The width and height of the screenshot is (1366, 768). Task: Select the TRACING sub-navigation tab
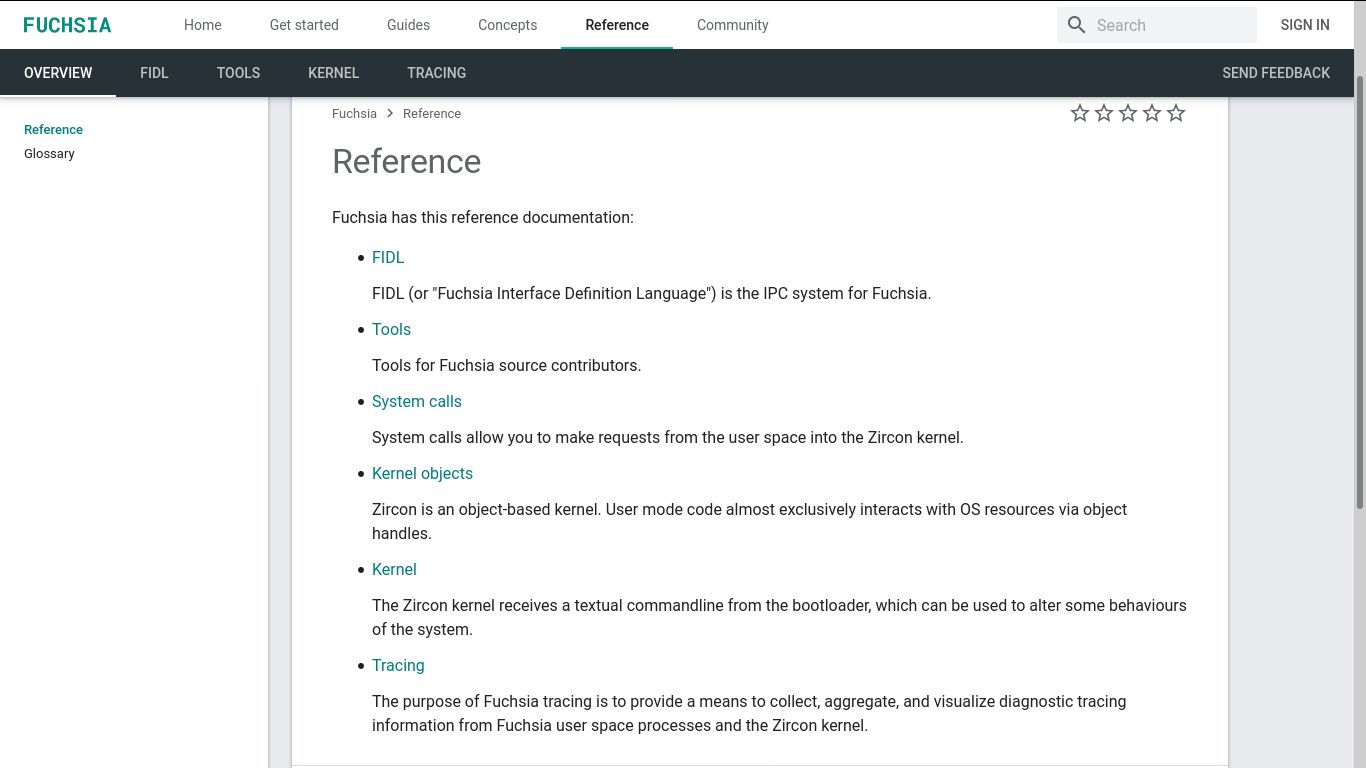click(x=436, y=73)
